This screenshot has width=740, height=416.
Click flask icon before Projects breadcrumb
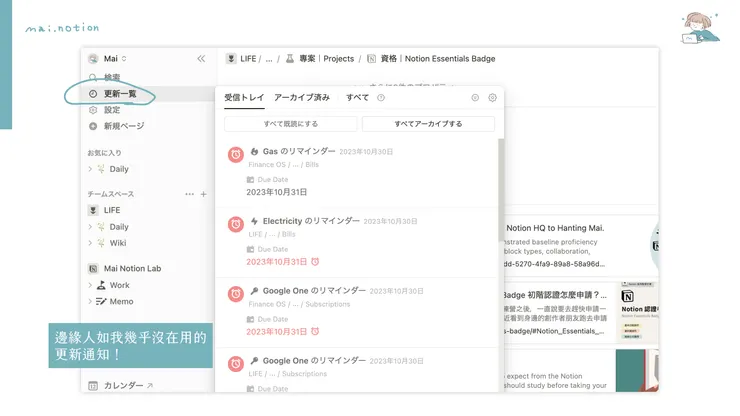[290, 59]
